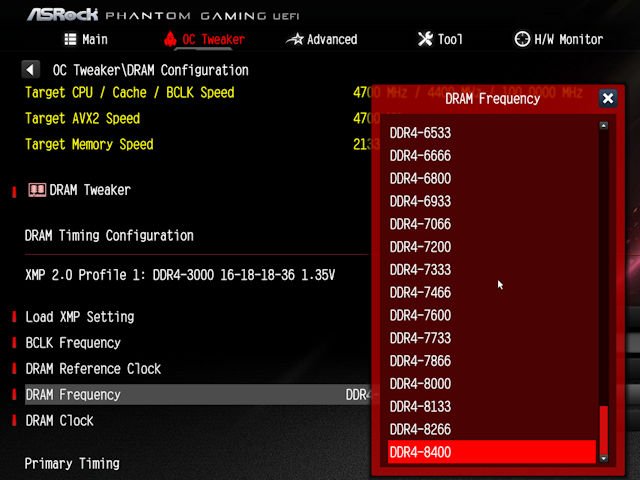
Task: Select the DDR4-7466 option
Action: tap(492, 293)
